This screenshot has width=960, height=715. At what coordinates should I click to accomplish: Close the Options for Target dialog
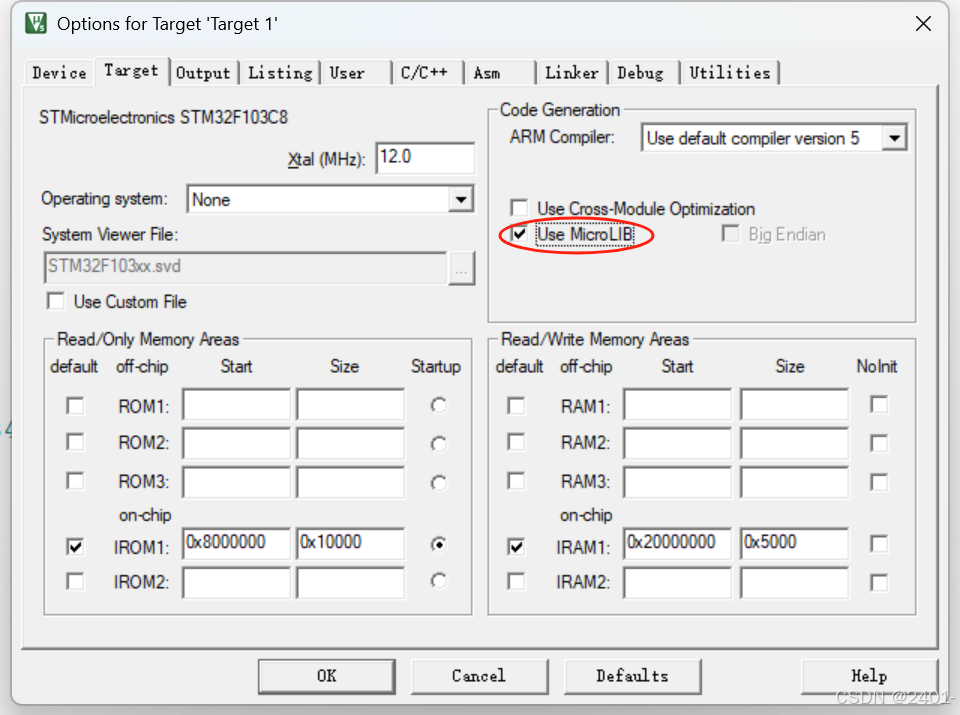(923, 24)
